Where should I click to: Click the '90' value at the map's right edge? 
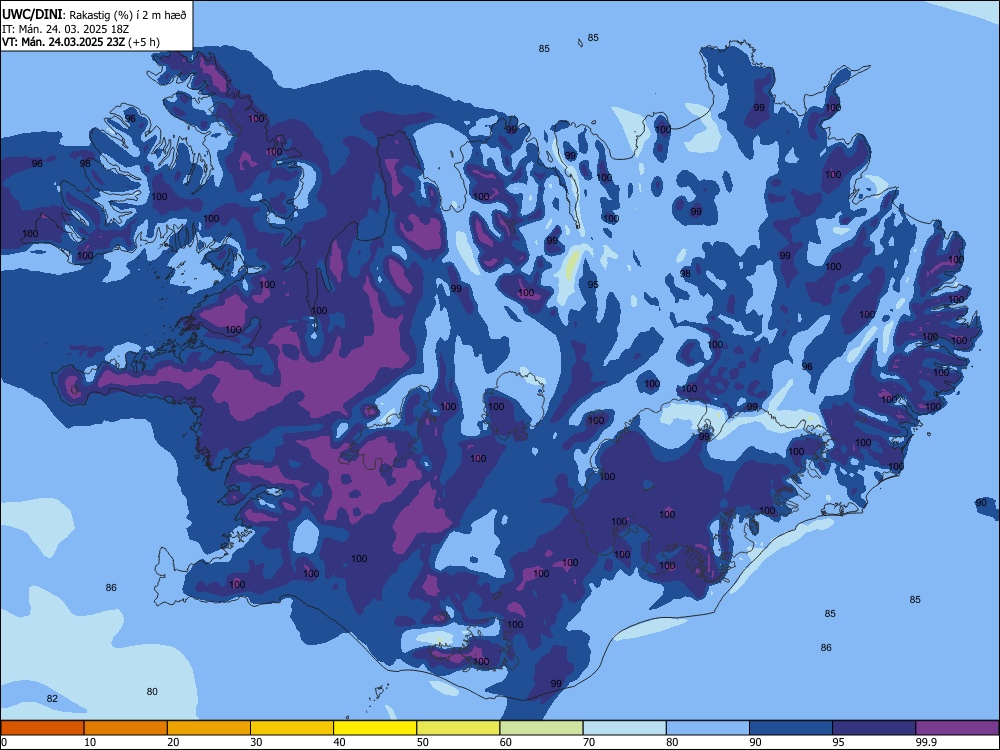point(981,503)
